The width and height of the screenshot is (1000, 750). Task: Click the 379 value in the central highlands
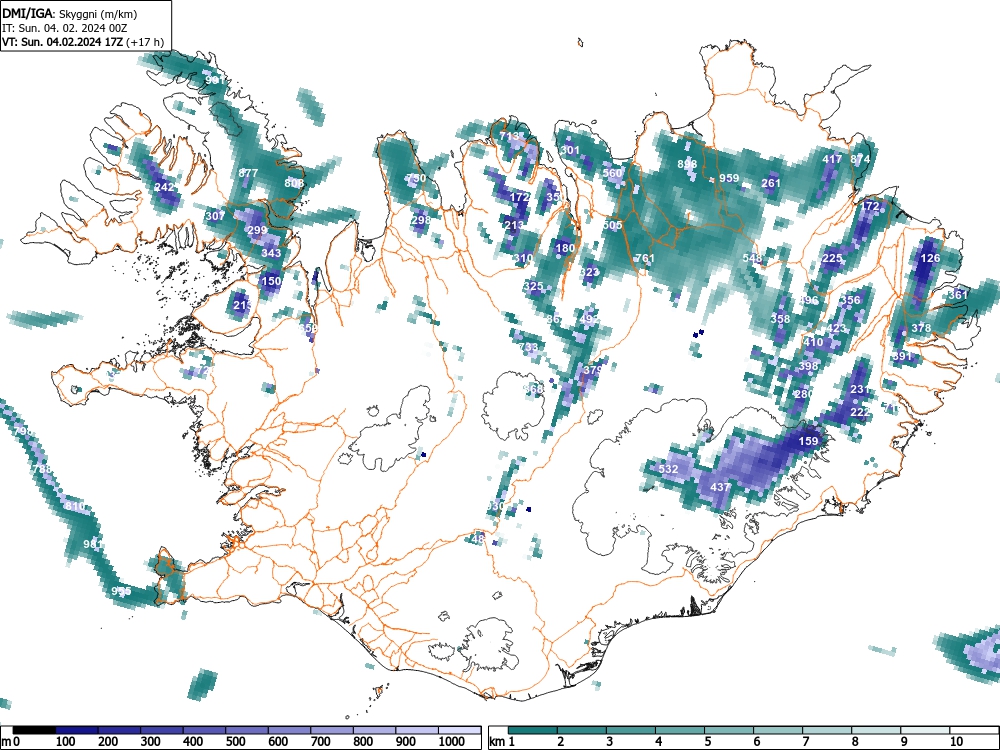tap(592, 370)
